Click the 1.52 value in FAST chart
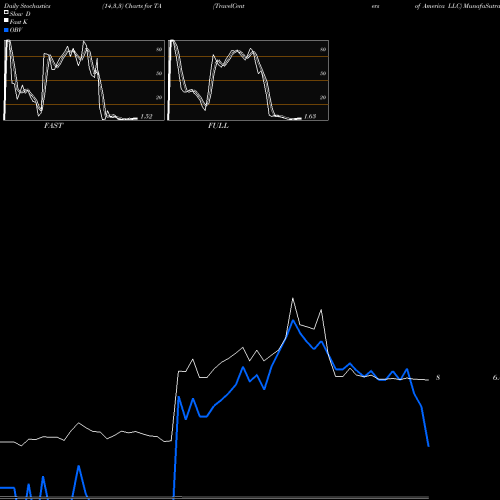 (x=146, y=116)
